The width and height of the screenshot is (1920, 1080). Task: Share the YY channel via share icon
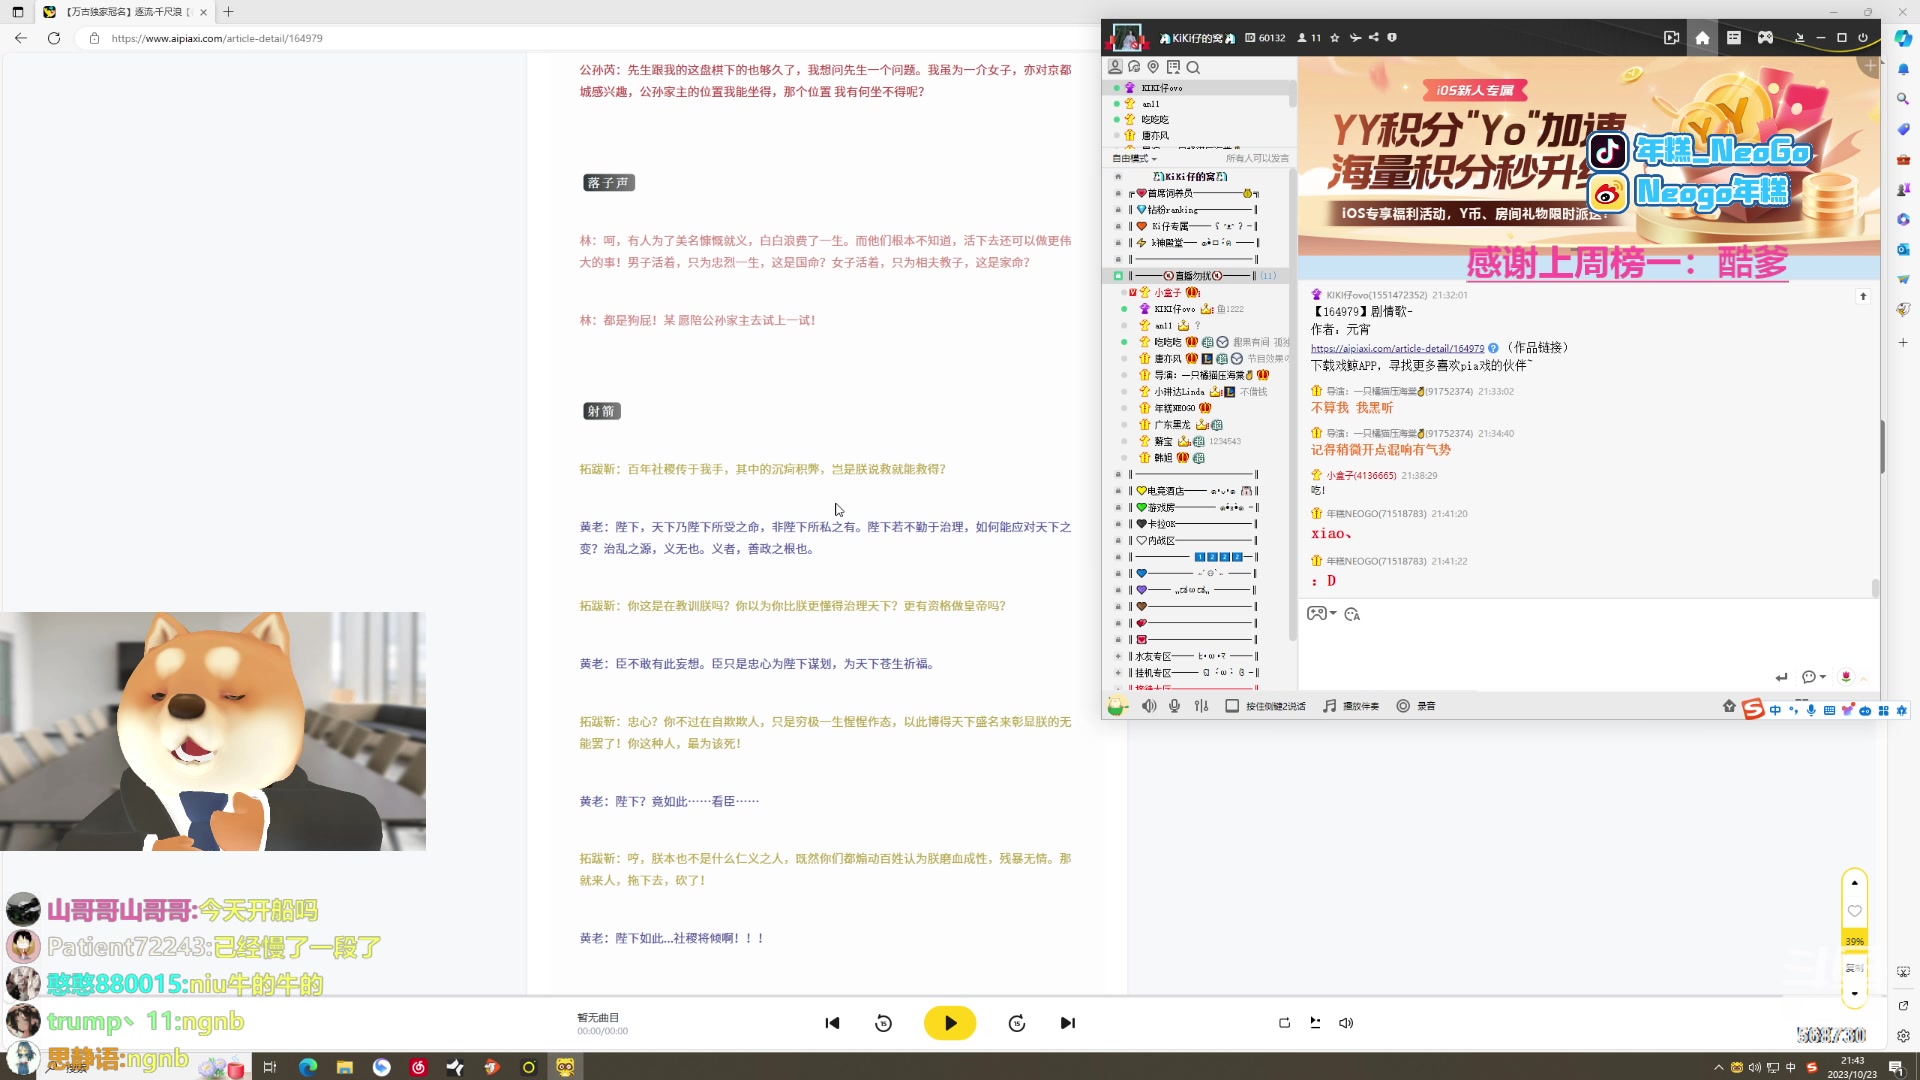tap(1374, 38)
